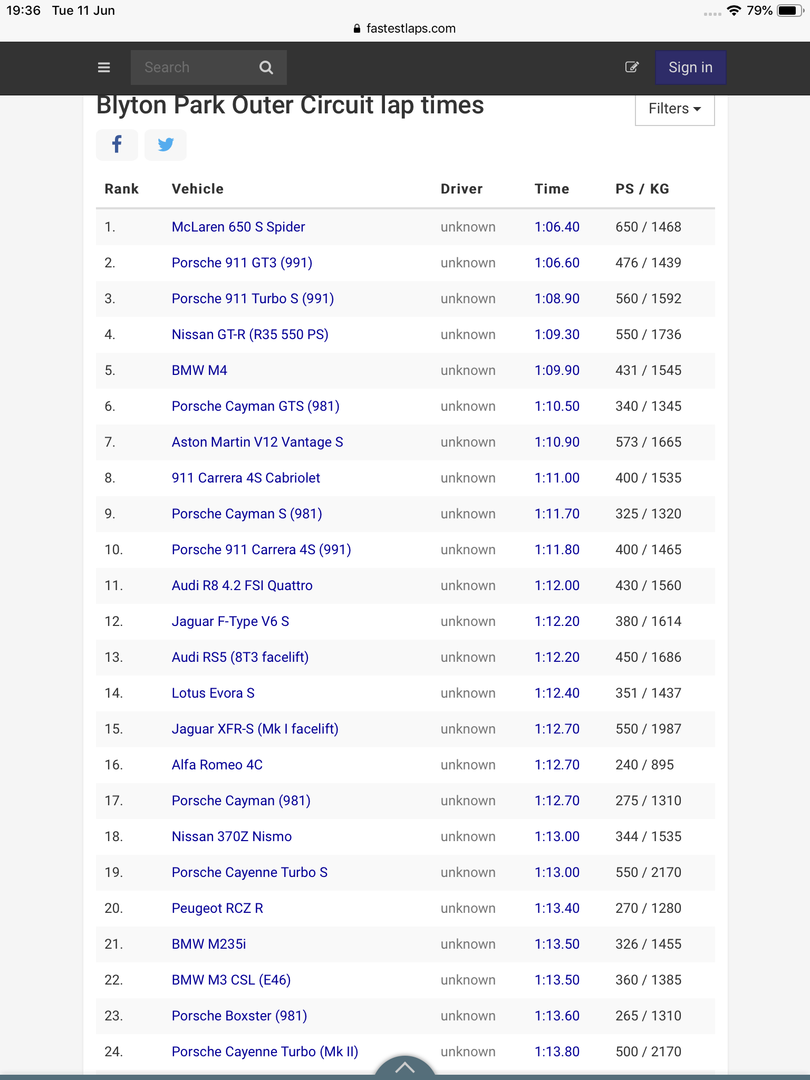Image resolution: width=810 pixels, height=1080 pixels.
Task: Click lap time 1:13.40
Action: (557, 908)
